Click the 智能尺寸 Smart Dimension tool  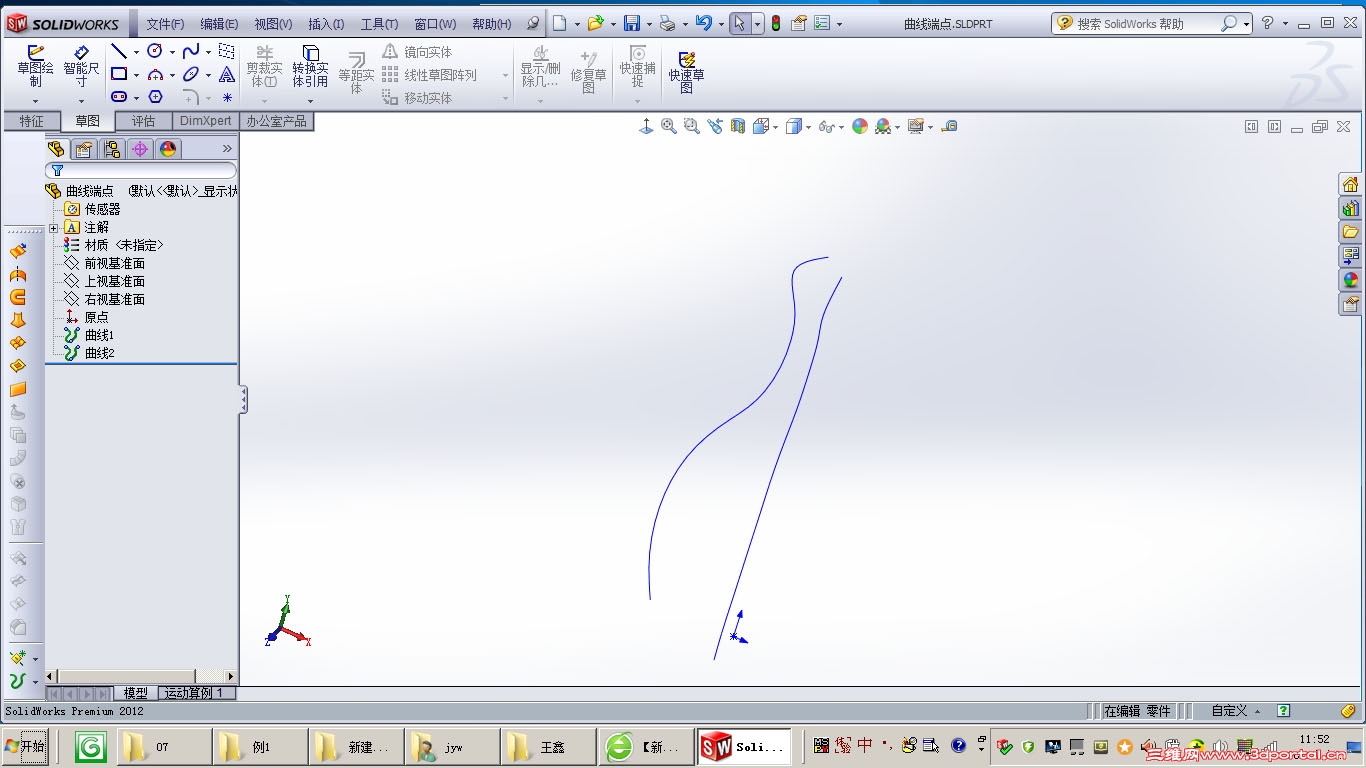[82, 65]
